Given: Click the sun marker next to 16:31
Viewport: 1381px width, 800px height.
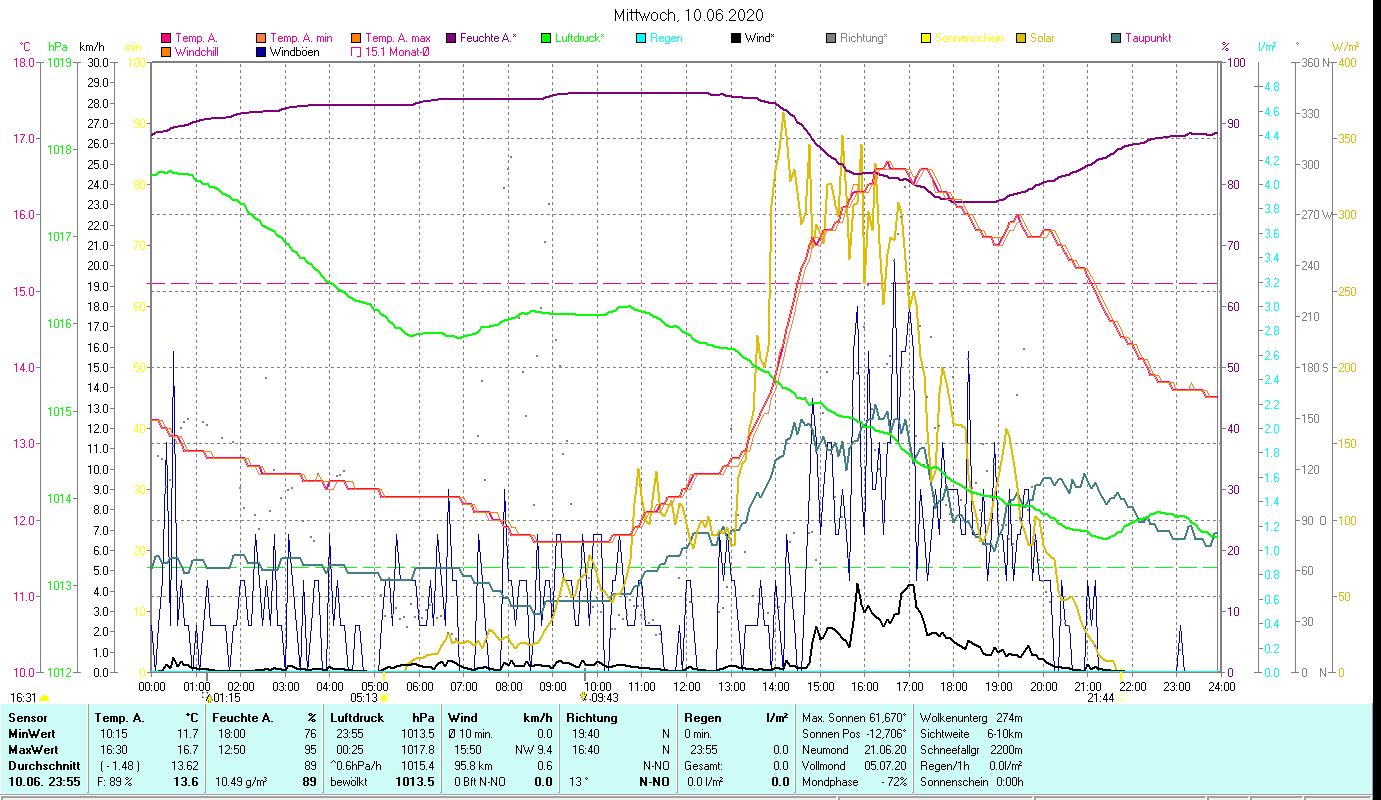Looking at the screenshot, I should coord(44,698).
